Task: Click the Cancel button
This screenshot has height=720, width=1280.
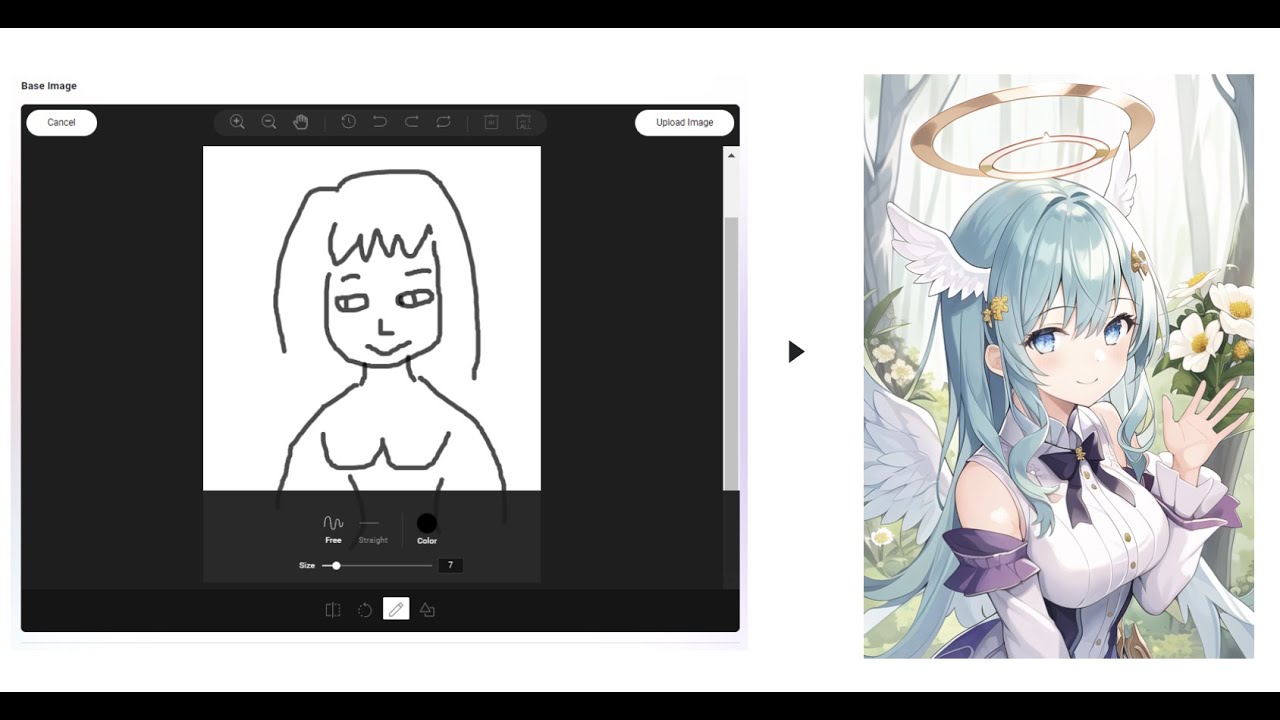Action: coord(61,122)
